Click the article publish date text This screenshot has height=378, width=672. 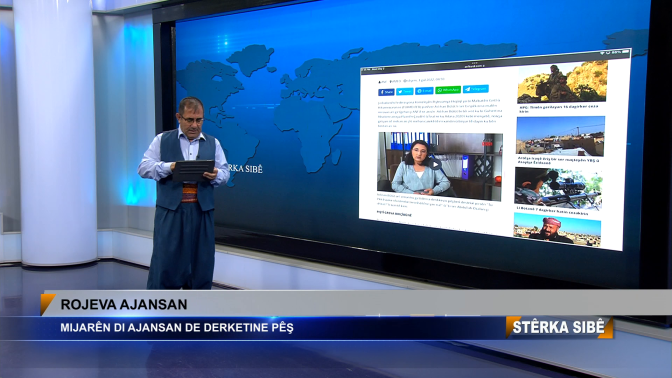[425, 80]
